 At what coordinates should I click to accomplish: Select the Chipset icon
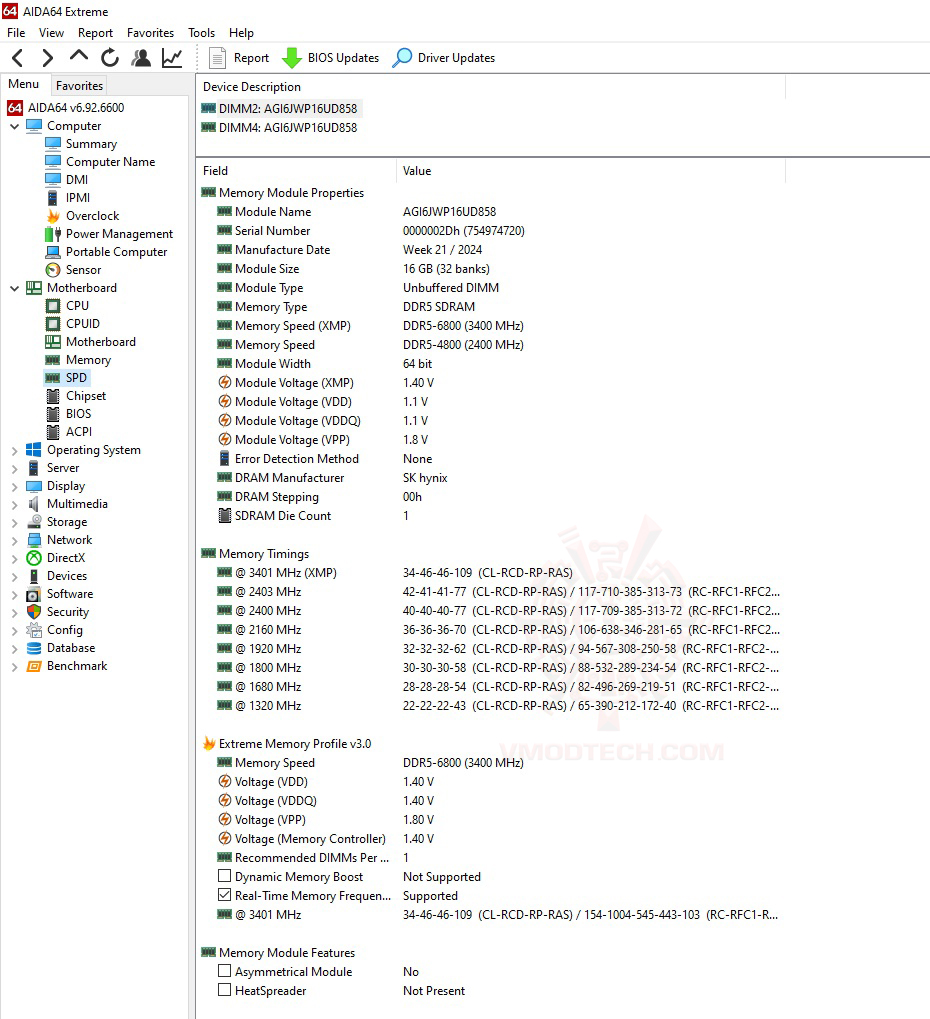[x=53, y=396]
